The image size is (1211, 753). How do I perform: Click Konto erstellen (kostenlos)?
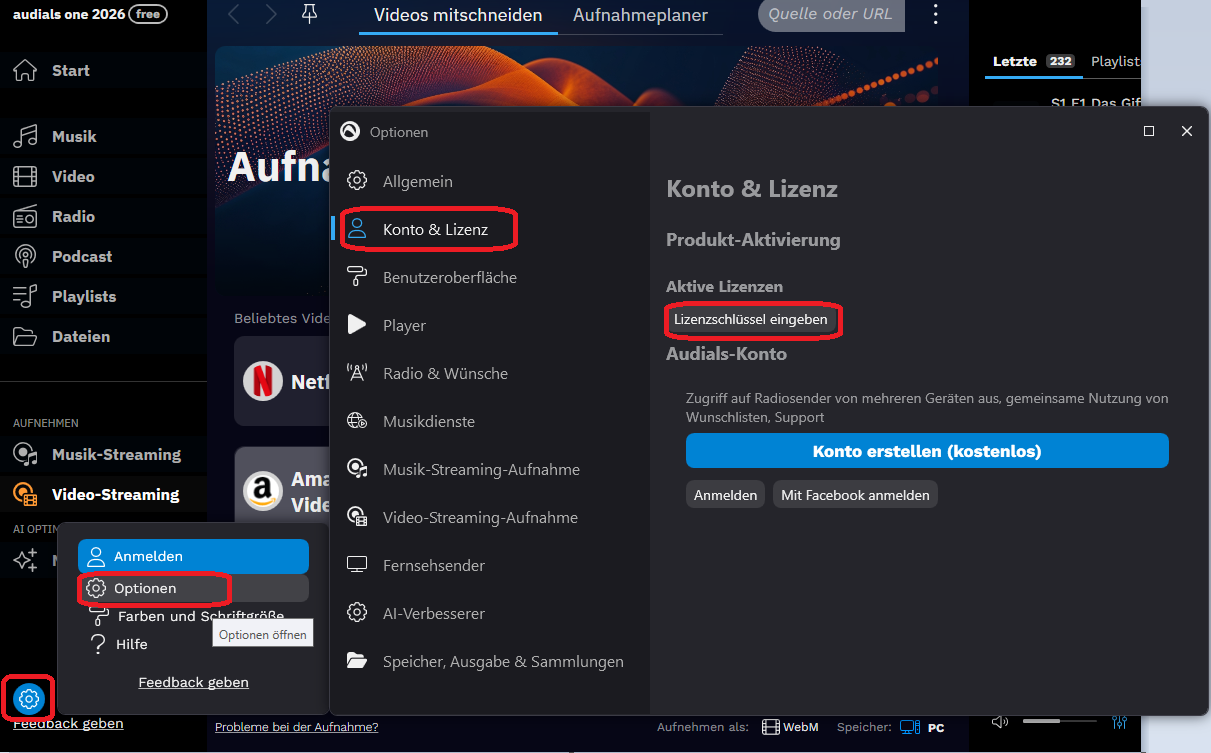[926, 450]
